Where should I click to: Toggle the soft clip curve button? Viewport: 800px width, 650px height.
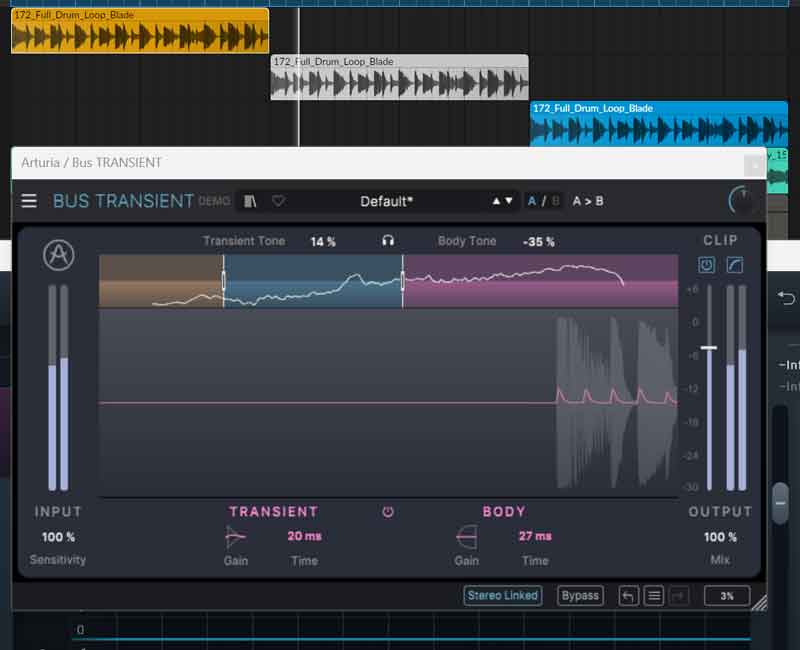pyautogui.click(x=735, y=265)
